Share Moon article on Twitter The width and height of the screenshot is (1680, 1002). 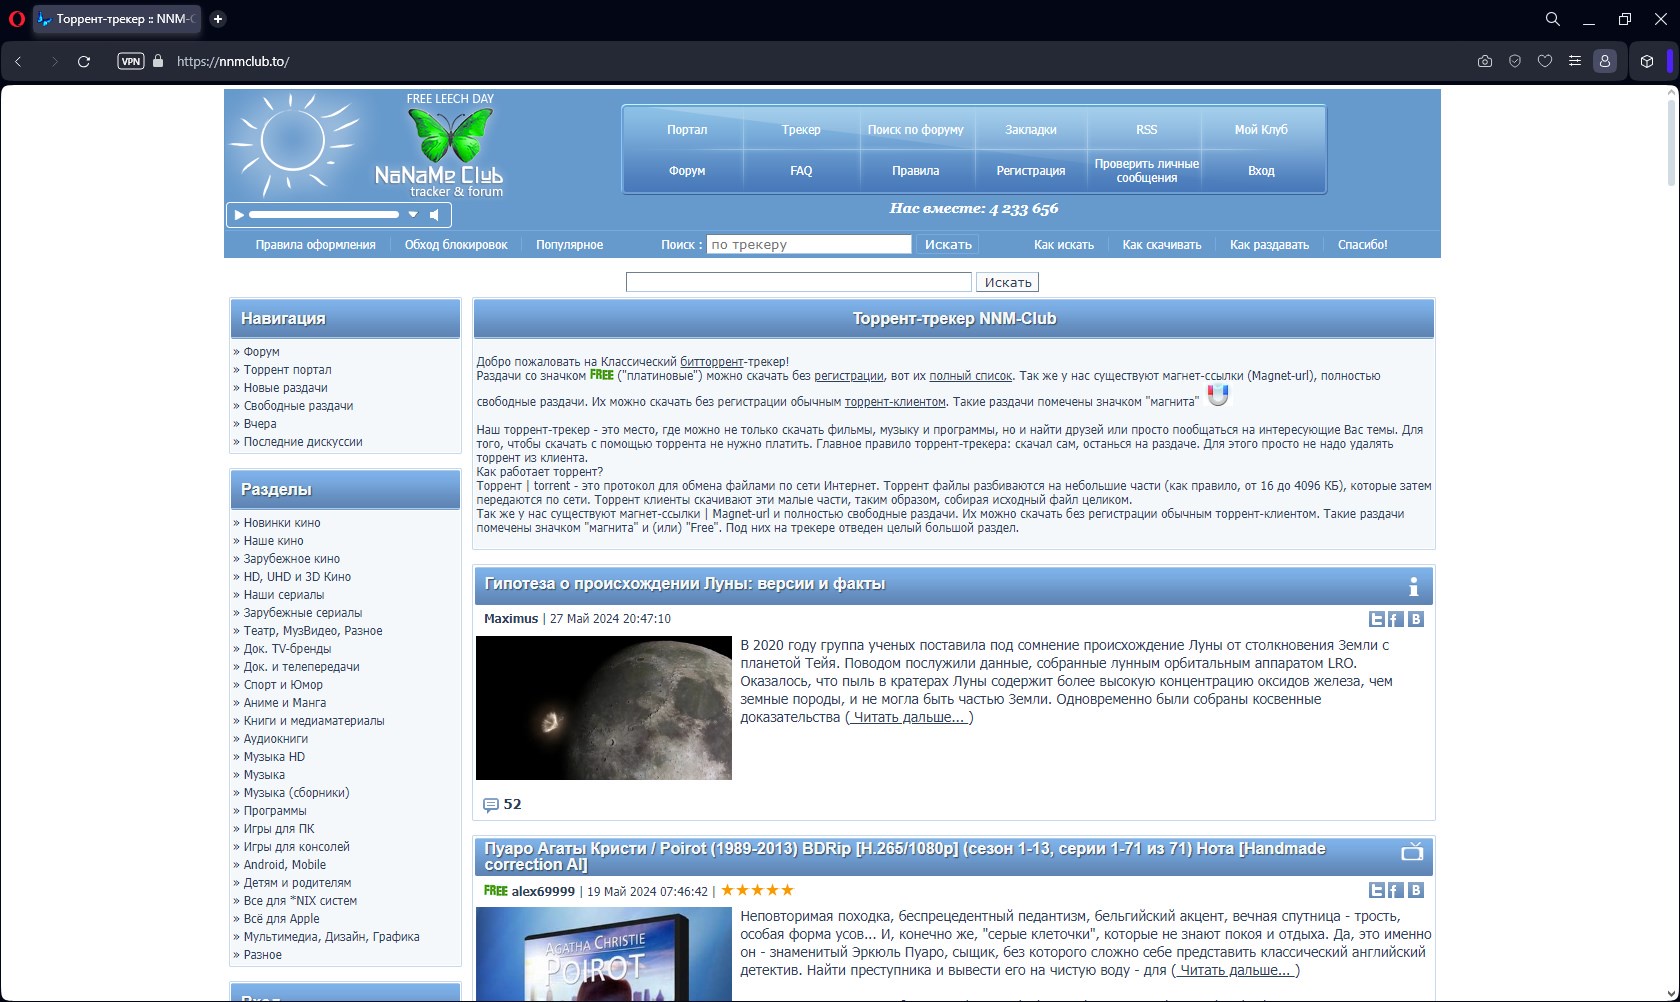tap(1377, 620)
